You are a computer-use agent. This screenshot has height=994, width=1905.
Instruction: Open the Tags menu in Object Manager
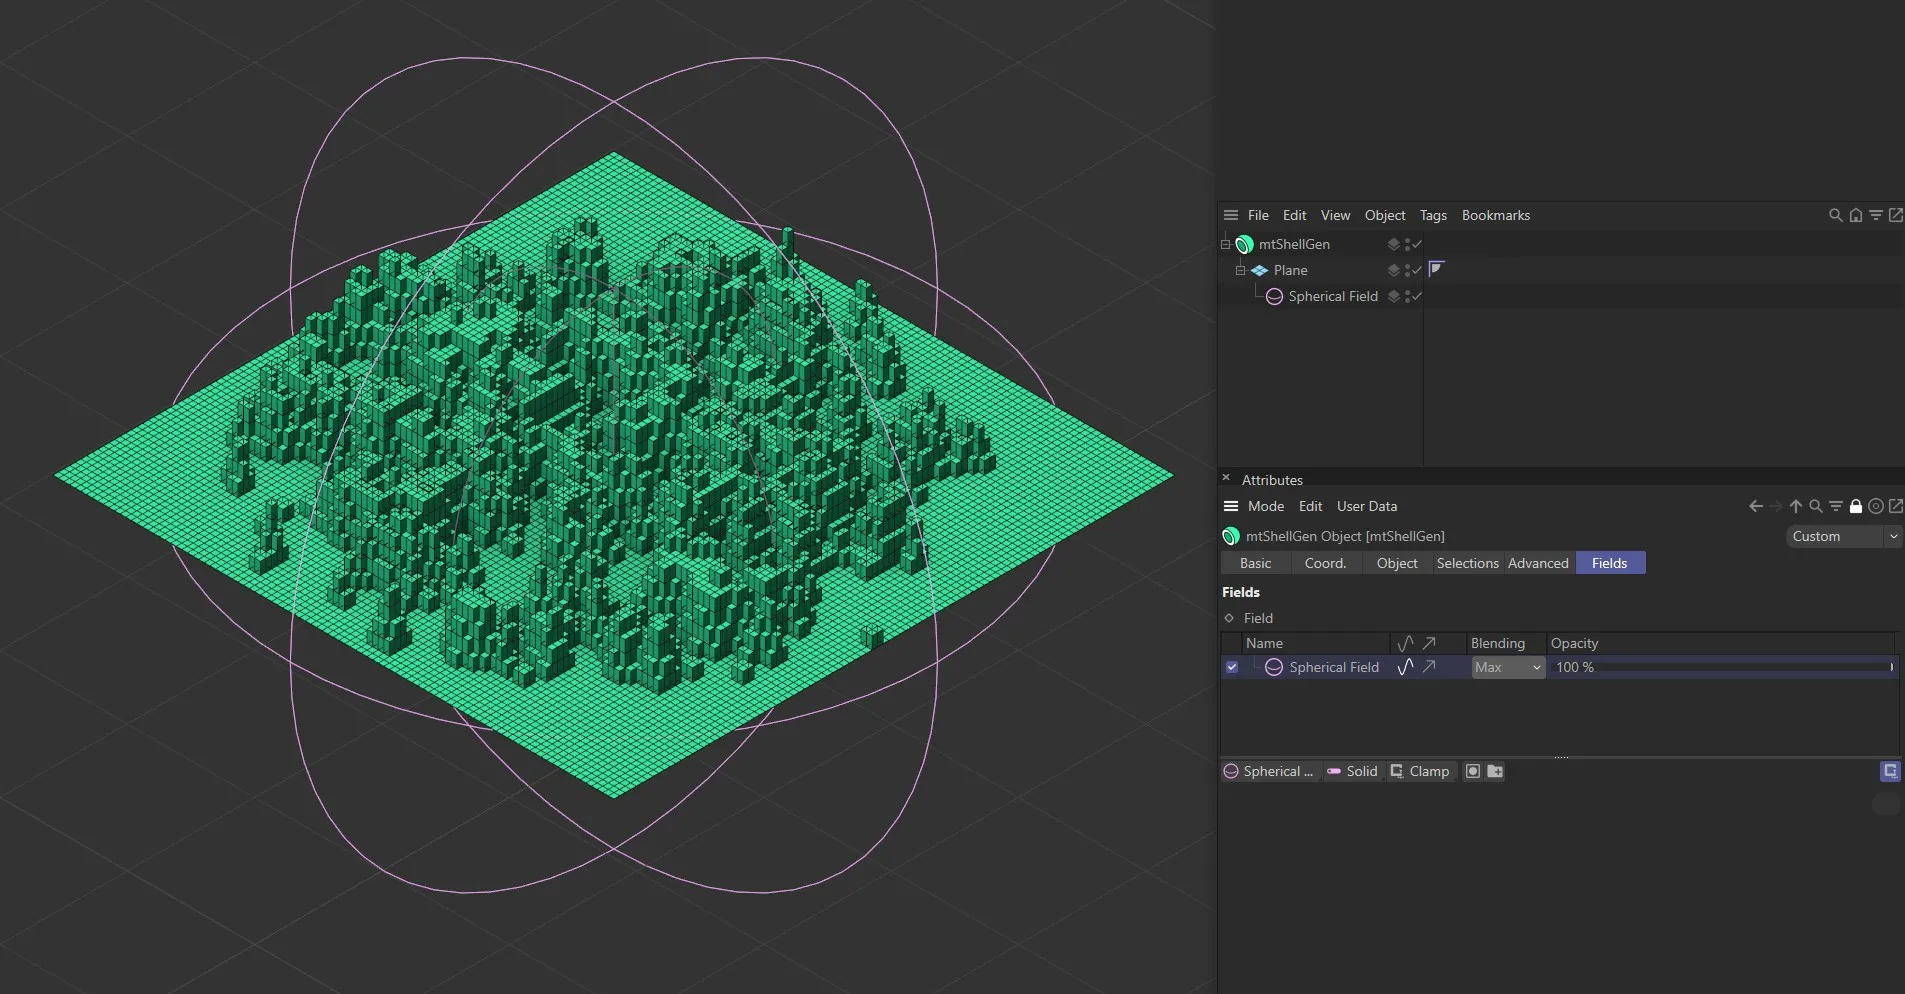[x=1434, y=215]
